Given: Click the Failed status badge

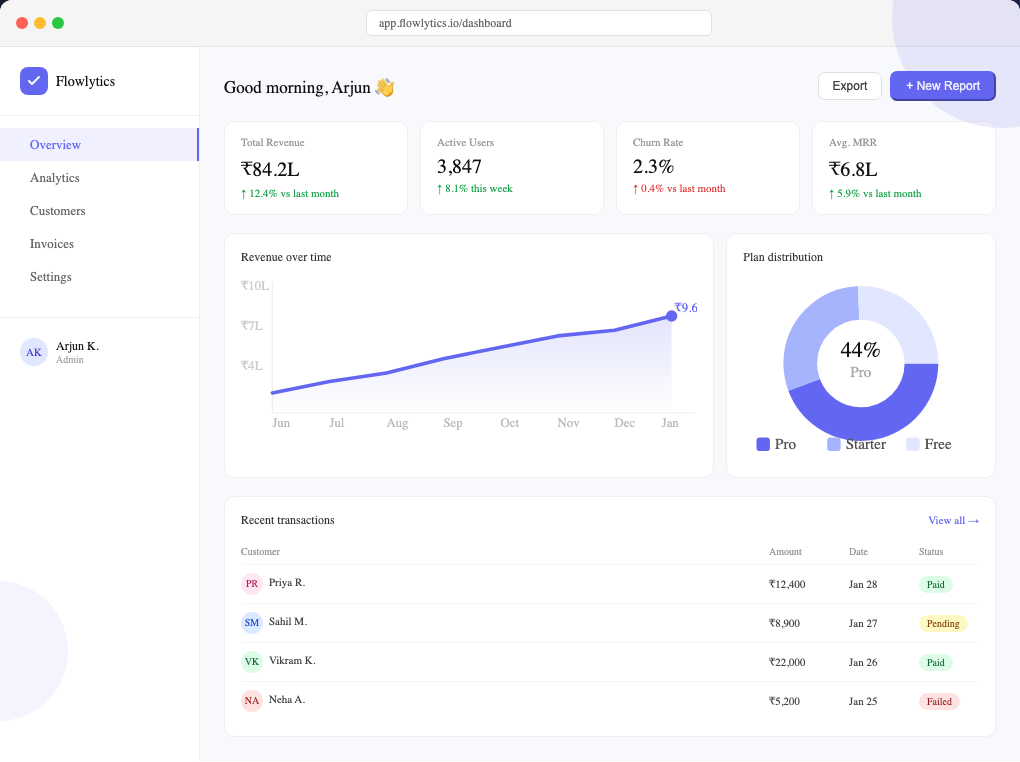Looking at the screenshot, I should pos(939,701).
